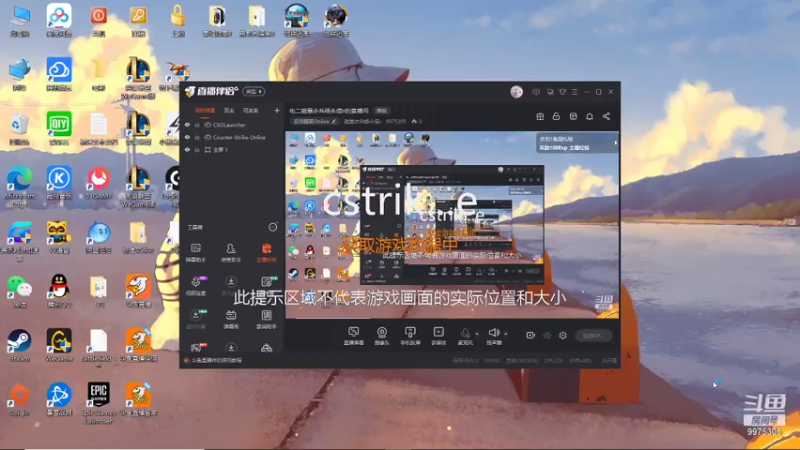
Task: Open the microphone tool in the toolbox's second row
Action: coord(196,286)
